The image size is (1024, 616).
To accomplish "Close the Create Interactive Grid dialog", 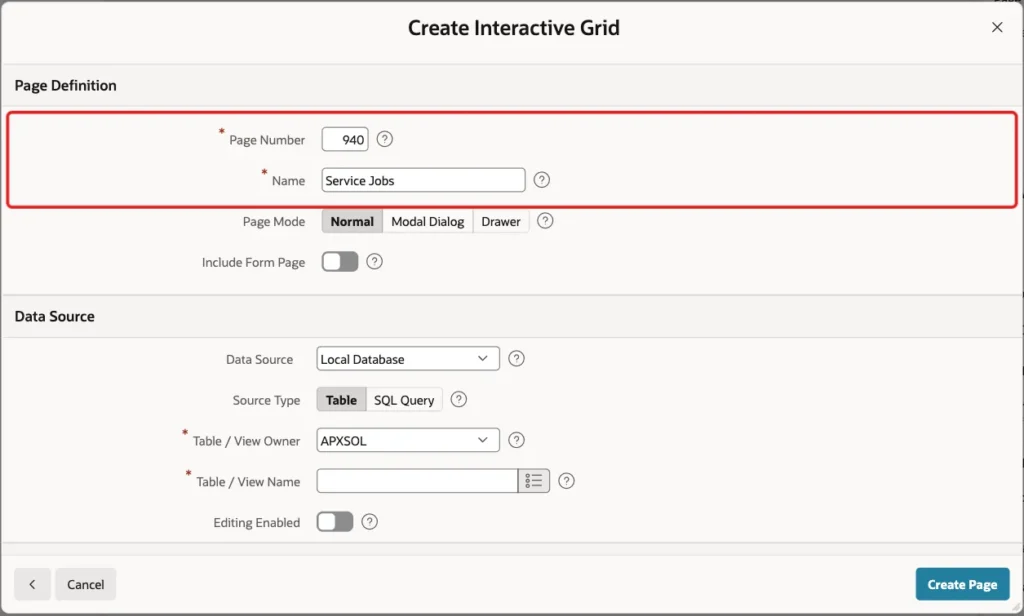I will [997, 27].
